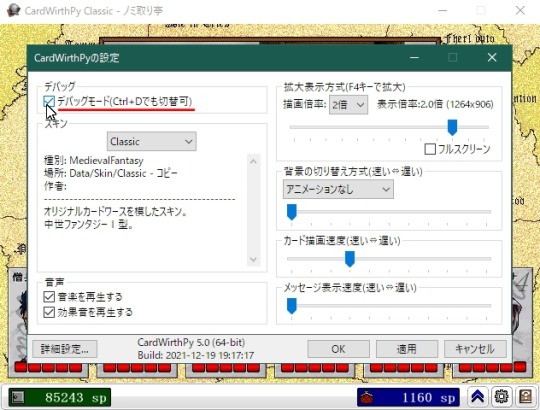
Task: Open the 描画倍率 2倍 dropdown
Action: pos(348,104)
